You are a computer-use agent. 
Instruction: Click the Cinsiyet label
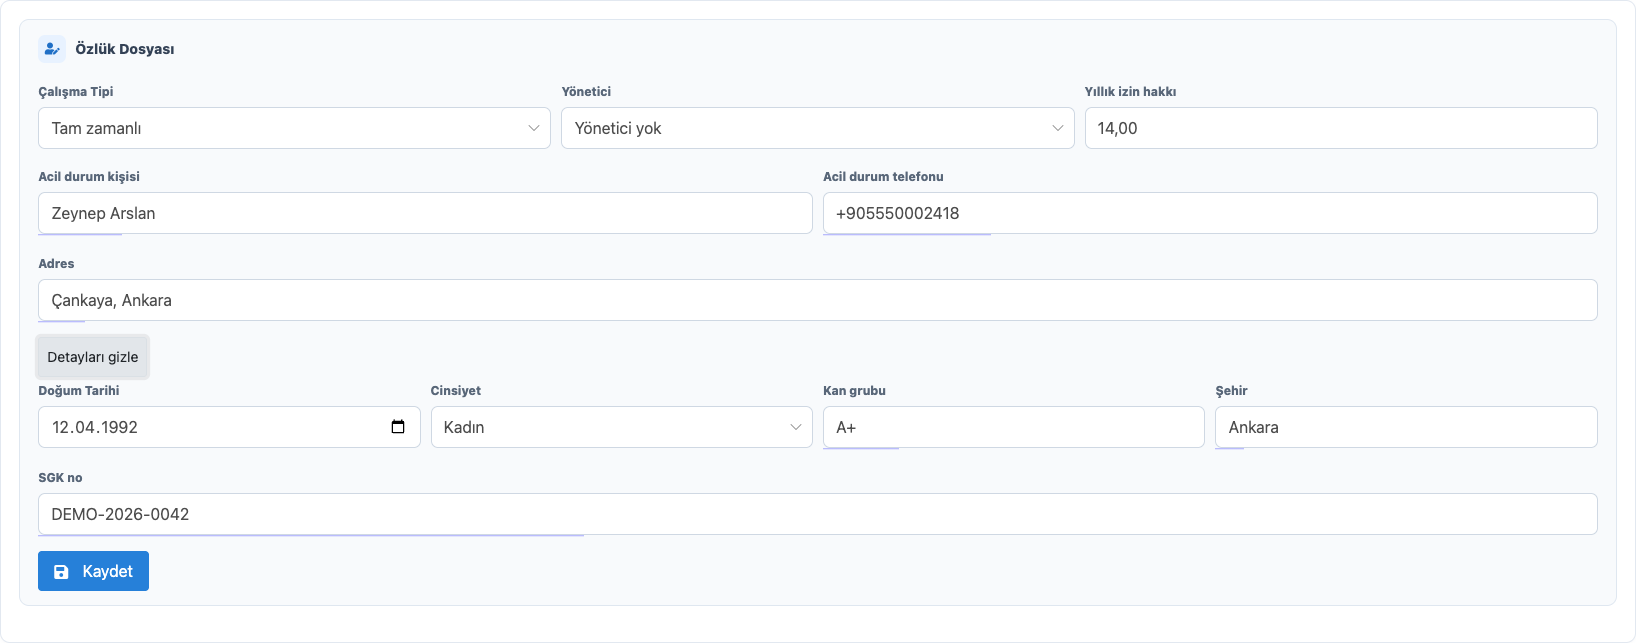pos(456,390)
